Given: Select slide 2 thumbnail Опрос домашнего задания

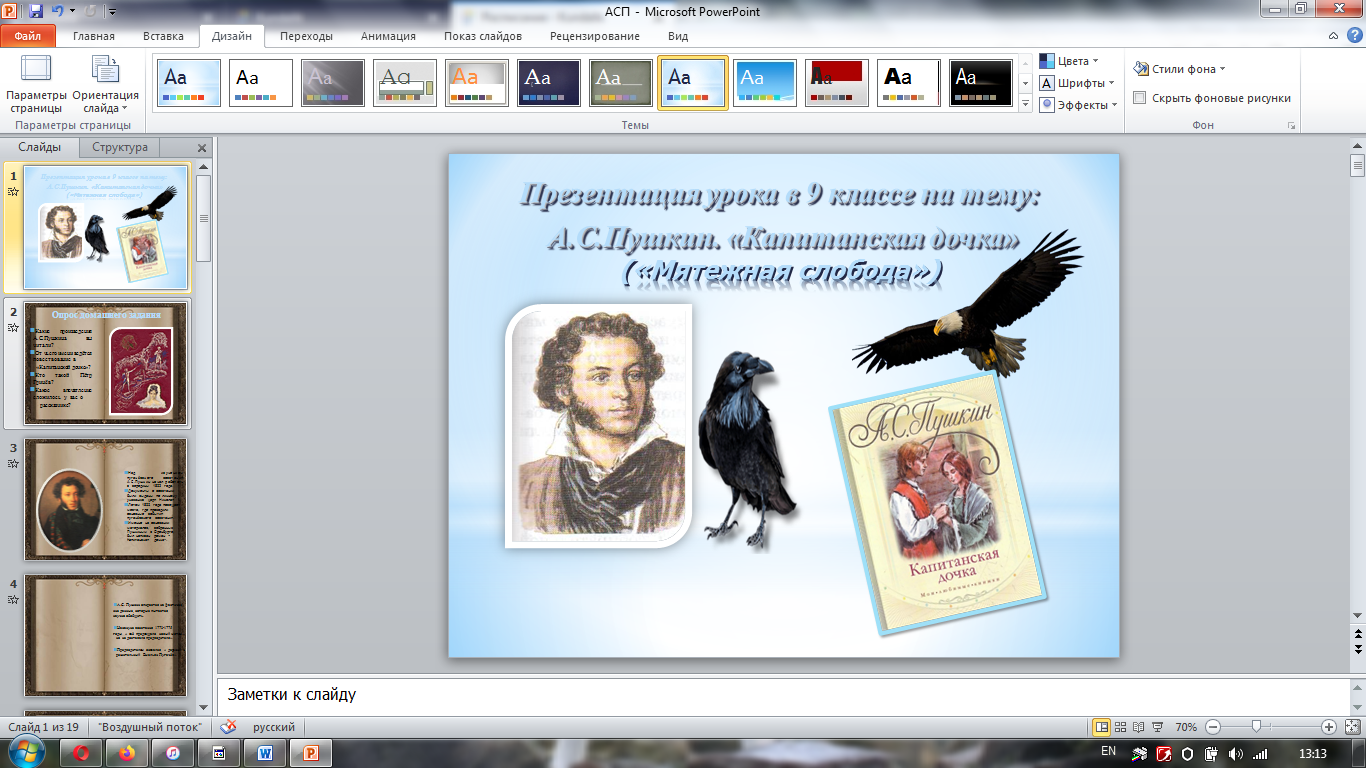Looking at the screenshot, I should [105, 363].
